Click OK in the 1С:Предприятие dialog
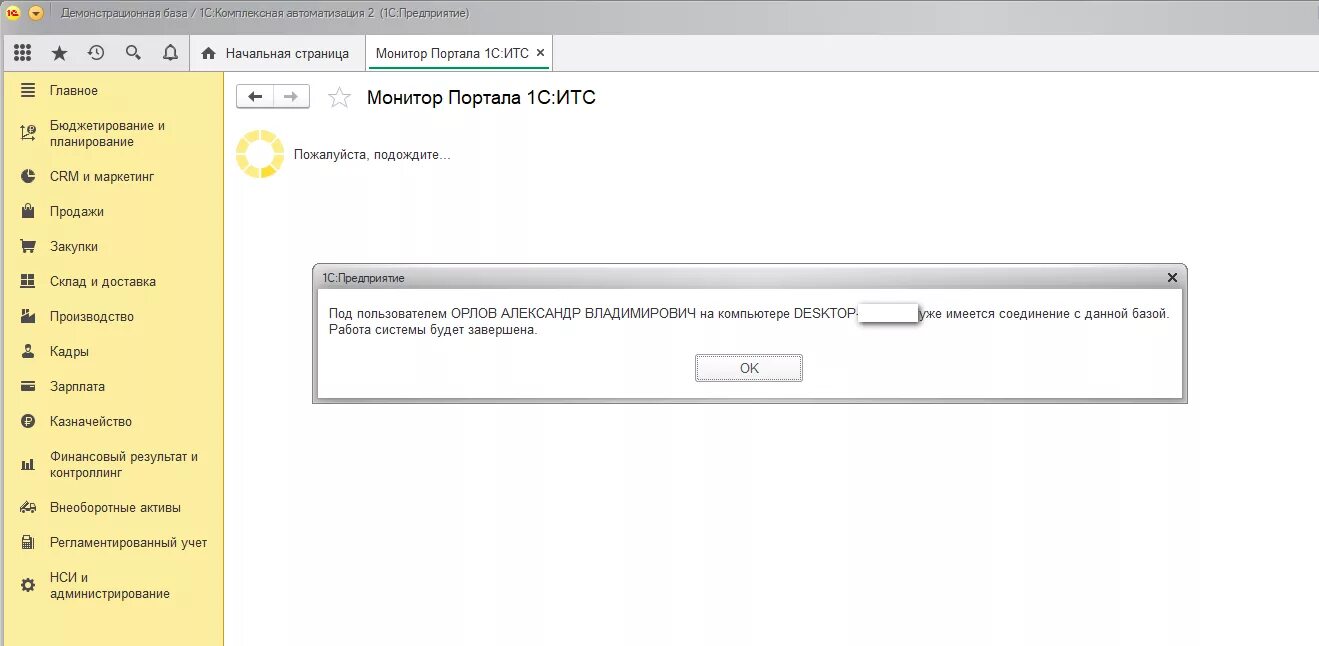 [x=749, y=368]
